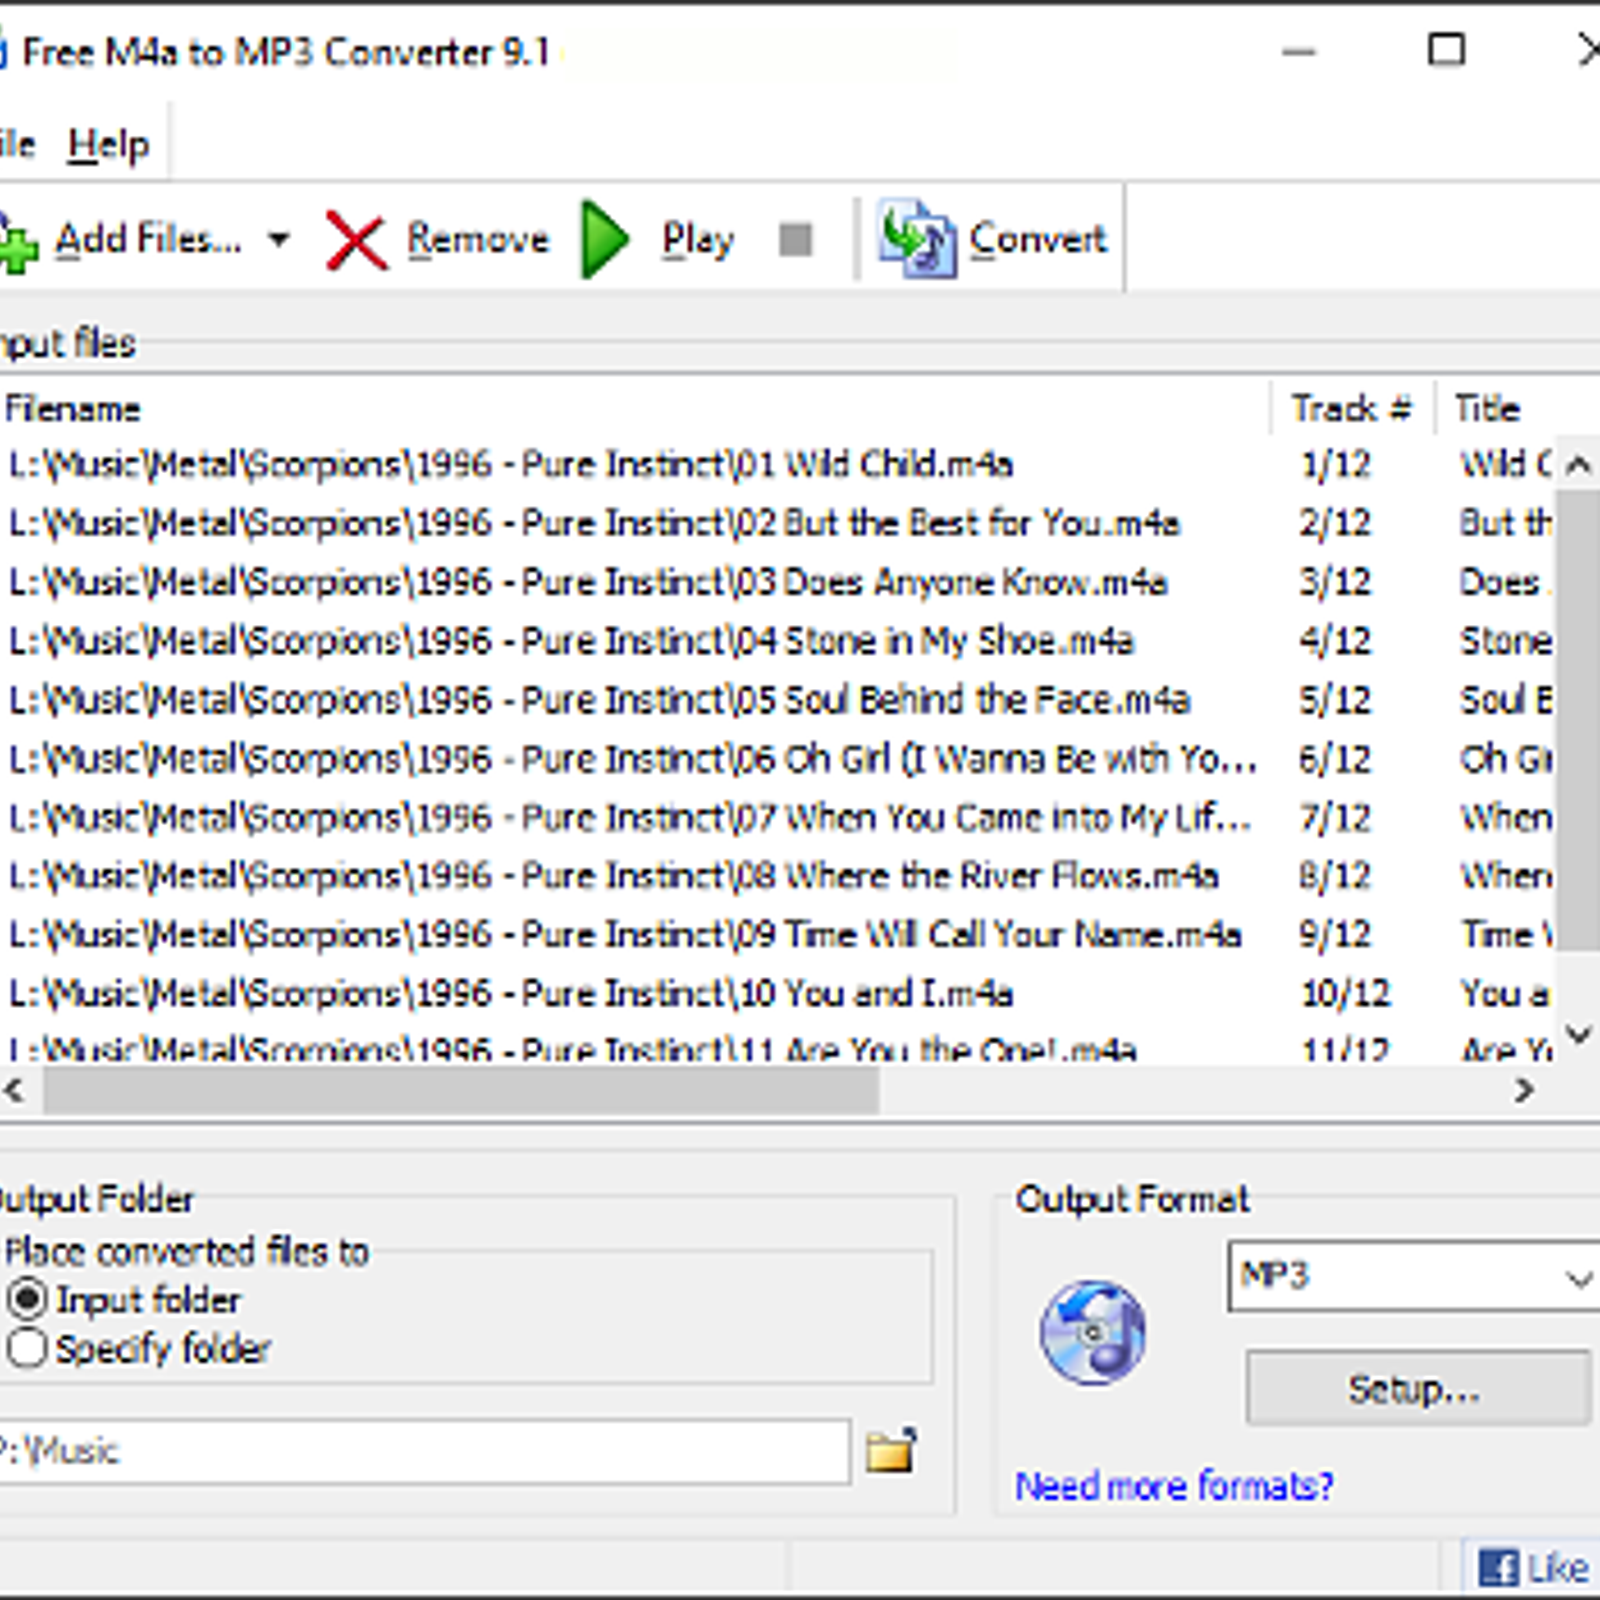Image resolution: width=1600 pixels, height=1600 pixels.
Task: Select the file 02 But the Best for You.m4a
Action: tap(594, 524)
